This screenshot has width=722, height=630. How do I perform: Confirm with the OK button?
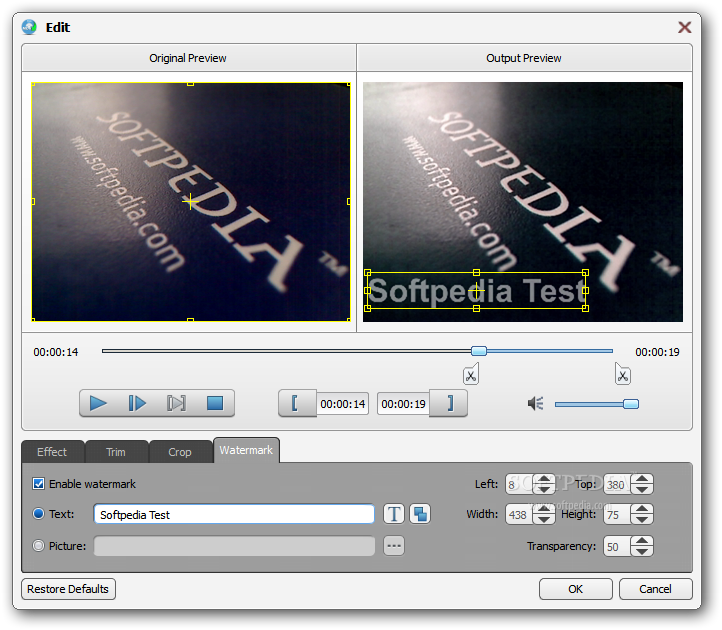coord(576,589)
